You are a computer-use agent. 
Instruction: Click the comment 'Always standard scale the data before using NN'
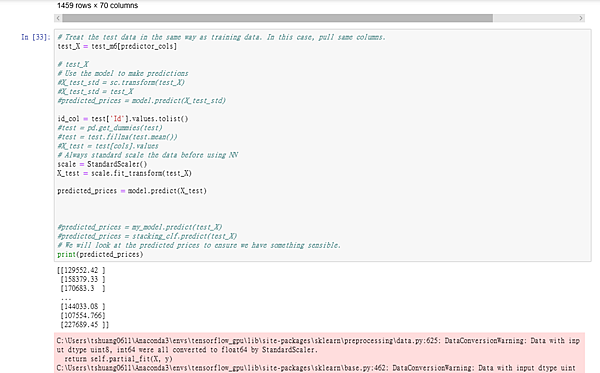click(x=151, y=155)
